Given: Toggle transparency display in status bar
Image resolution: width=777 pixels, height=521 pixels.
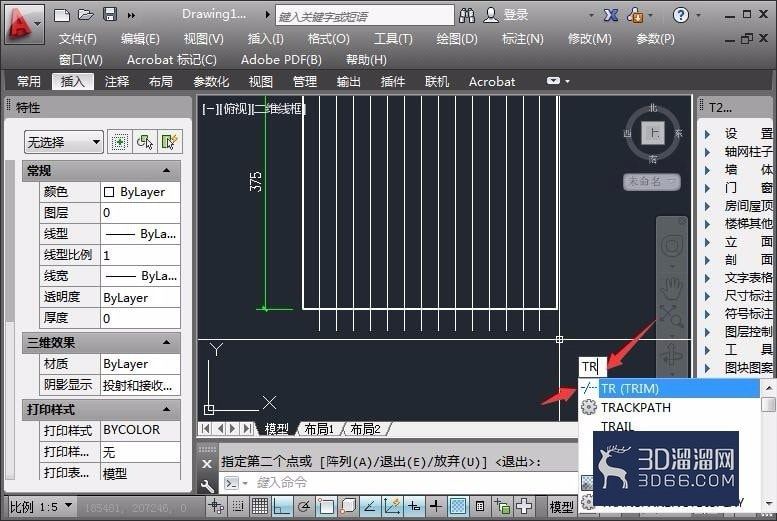Looking at the screenshot, I should (457, 506).
